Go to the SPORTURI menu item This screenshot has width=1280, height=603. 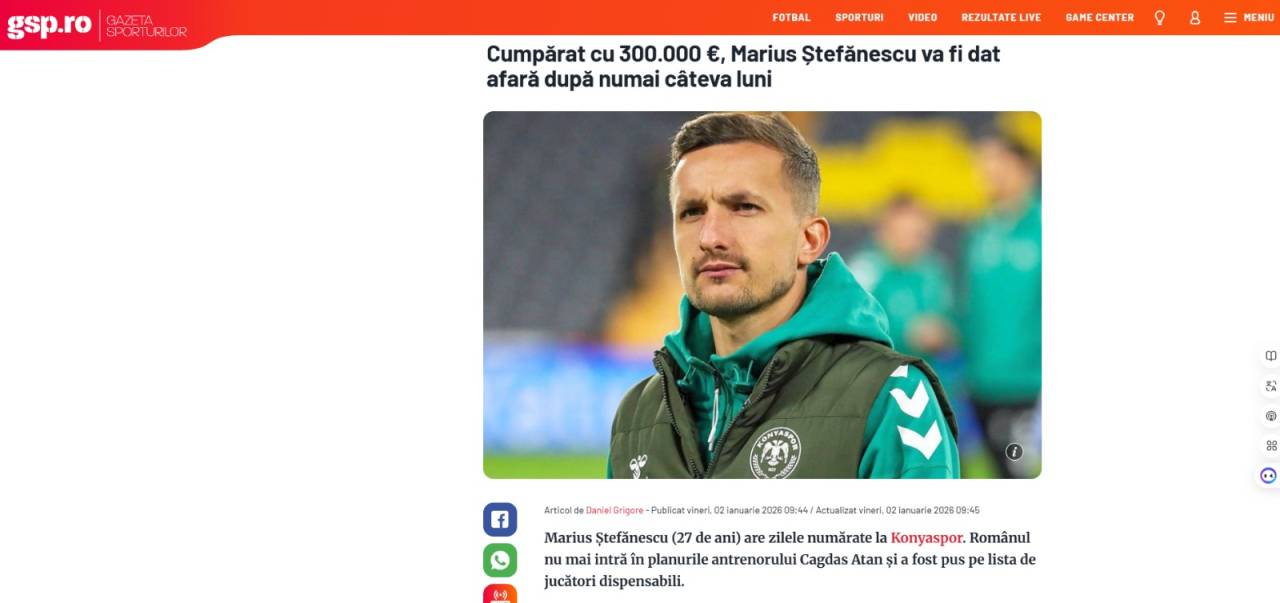tap(859, 17)
